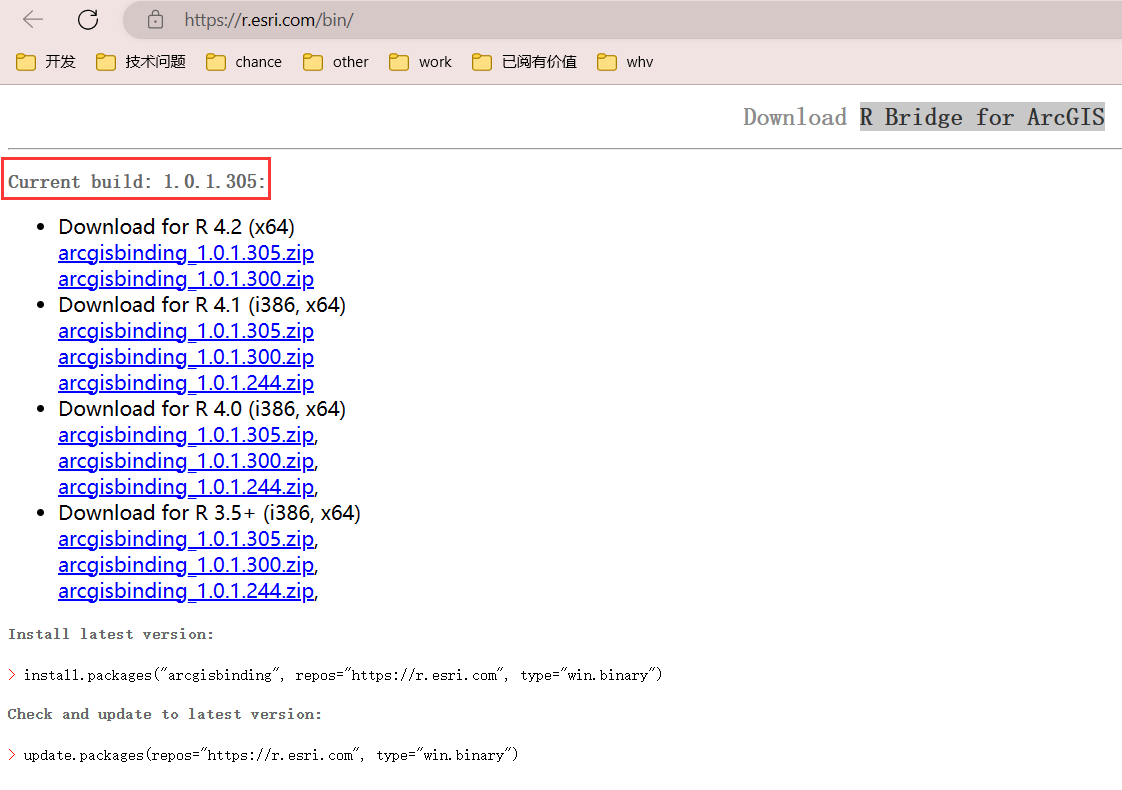
Task: Click the Check and update to latest version label
Action: click(x=165, y=714)
